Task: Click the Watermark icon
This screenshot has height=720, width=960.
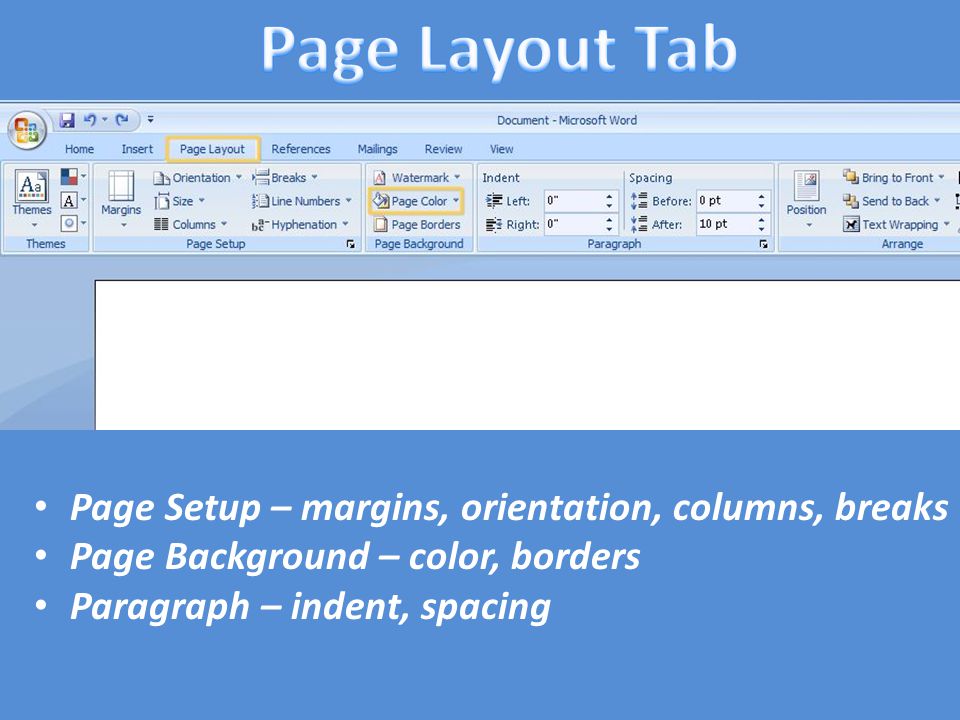Action: tap(380, 178)
